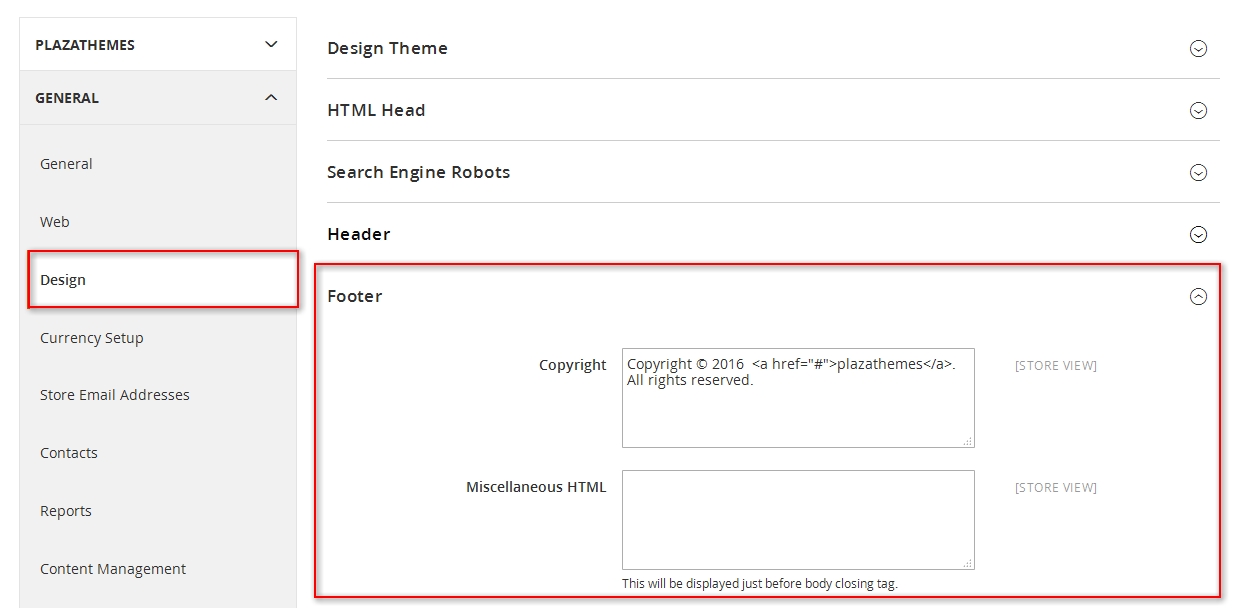
Task: Navigate to Currency Setup settings
Action: pos(91,338)
